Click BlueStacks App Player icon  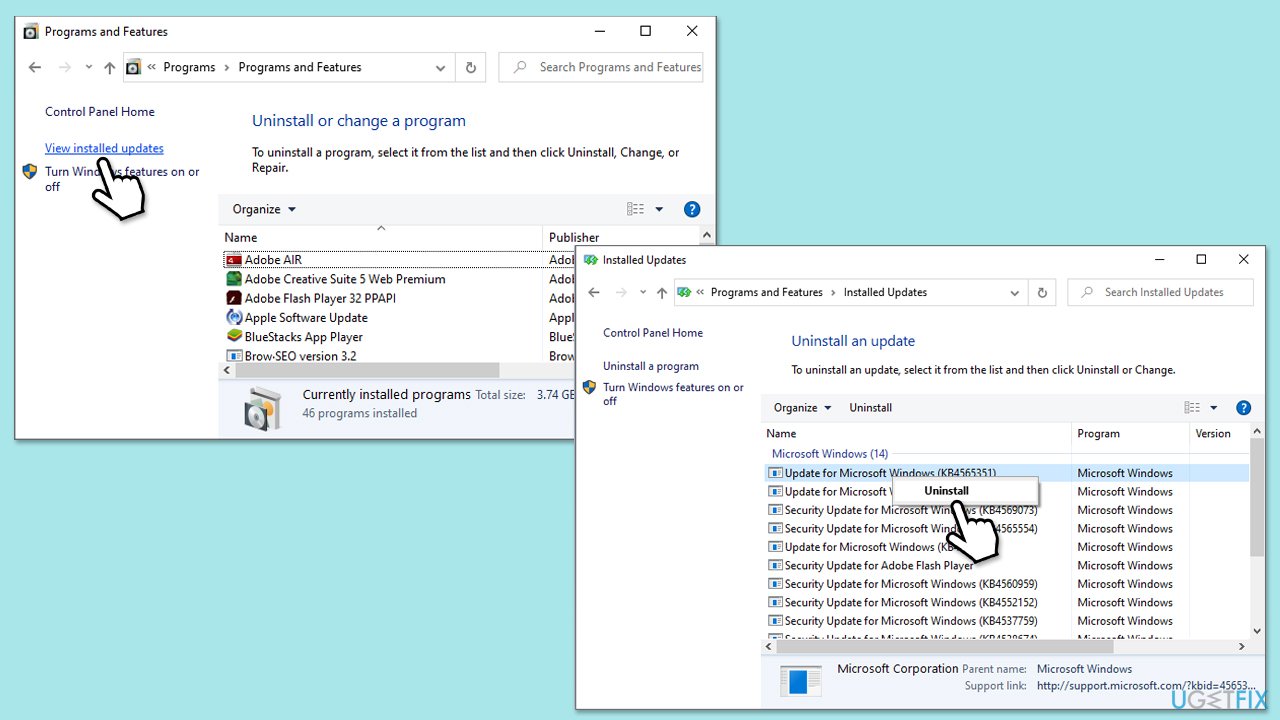point(234,337)
